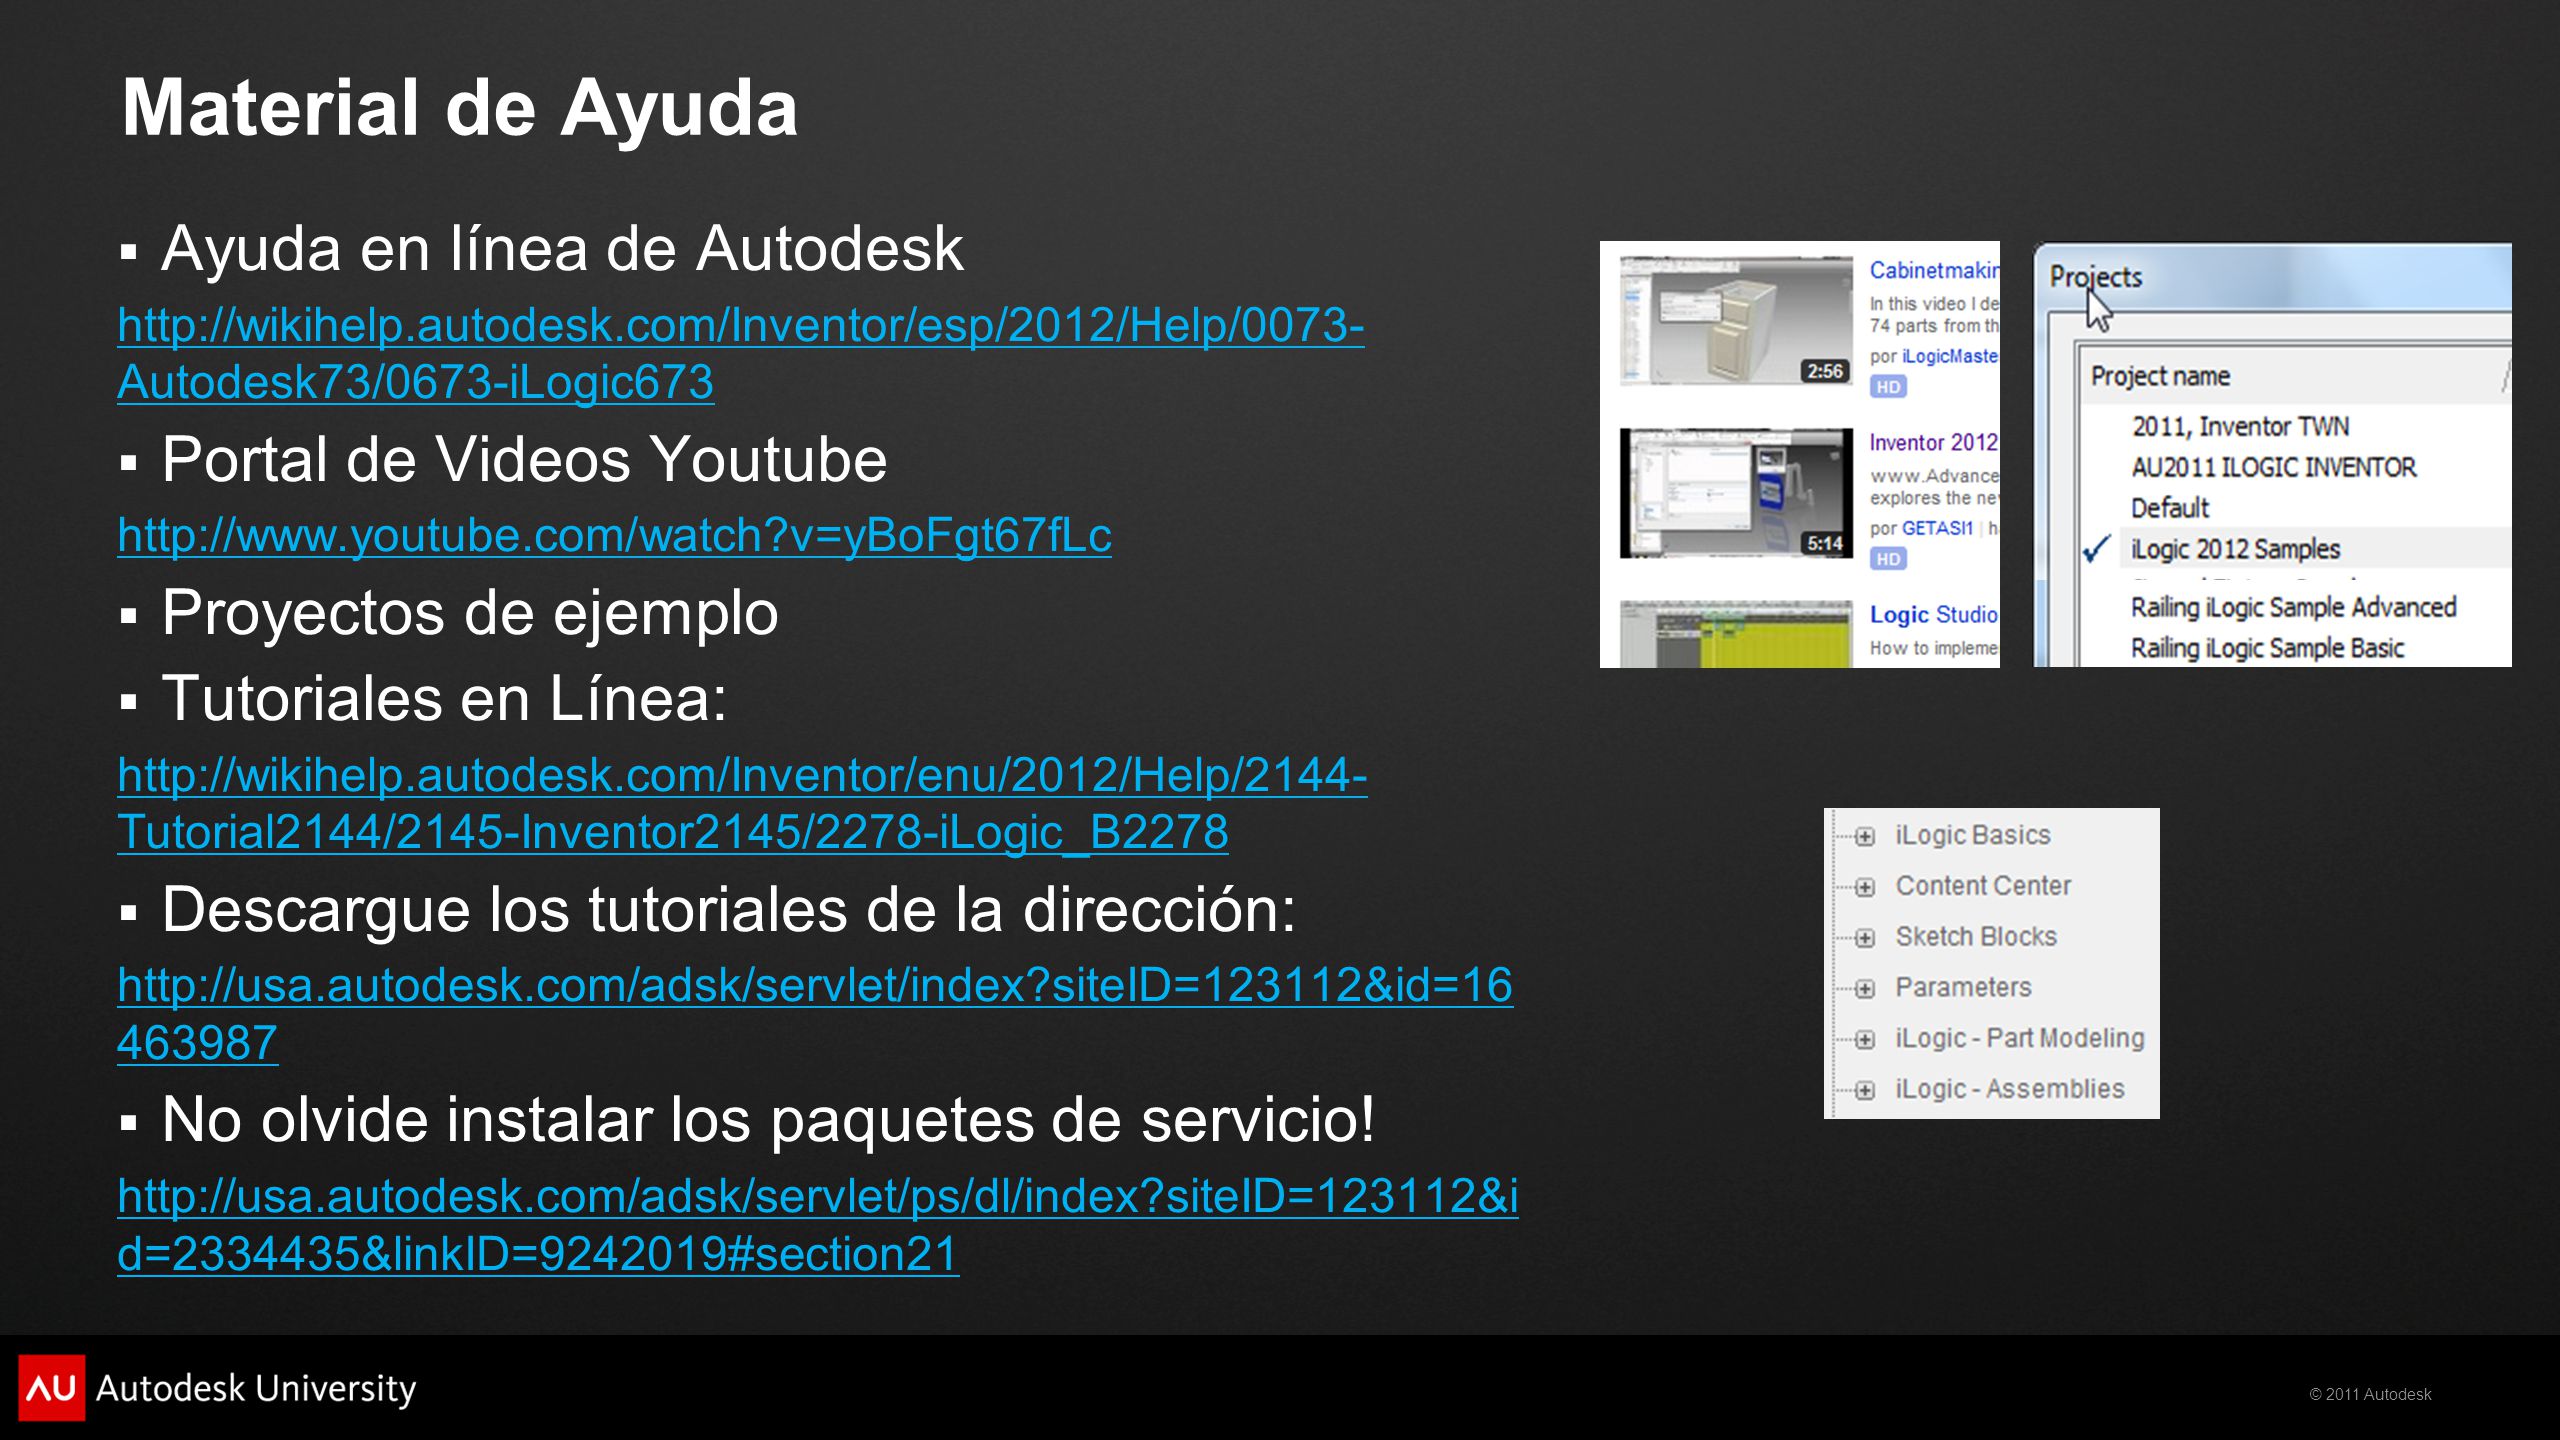The width and height of the screenshot is (2560, 1440).
Task: Select project 'iLogic 2012 Samples'
Action: pos(2235,549)
